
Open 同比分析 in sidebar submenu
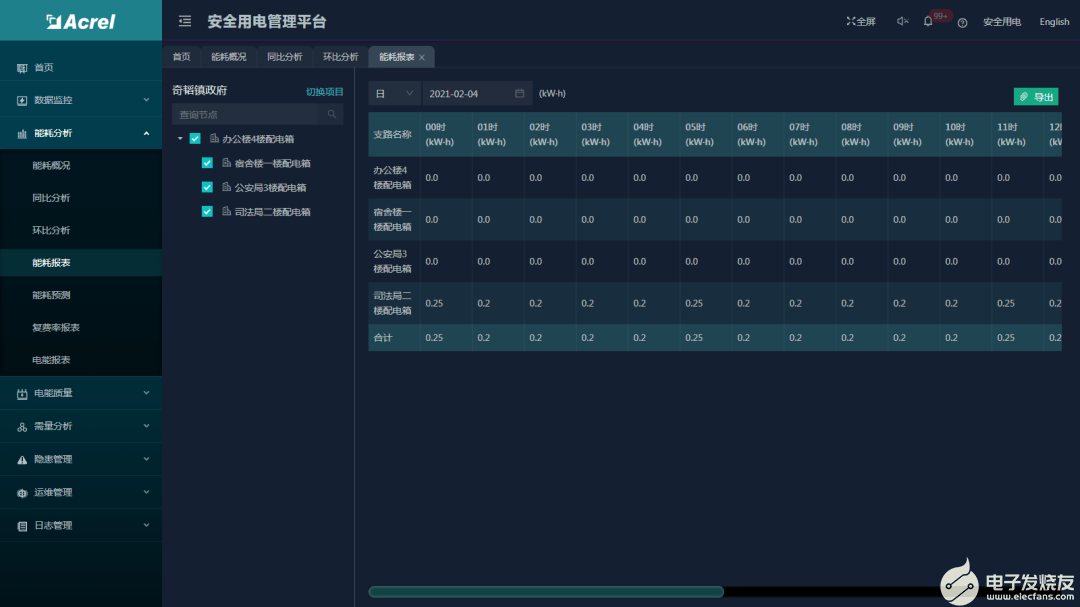click(x=51, y=198)
